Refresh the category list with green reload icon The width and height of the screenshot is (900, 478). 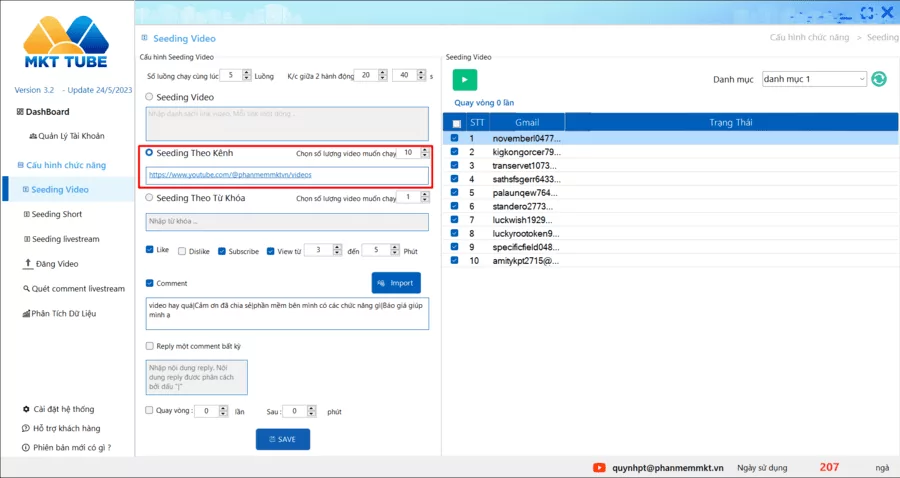[879, 79]
